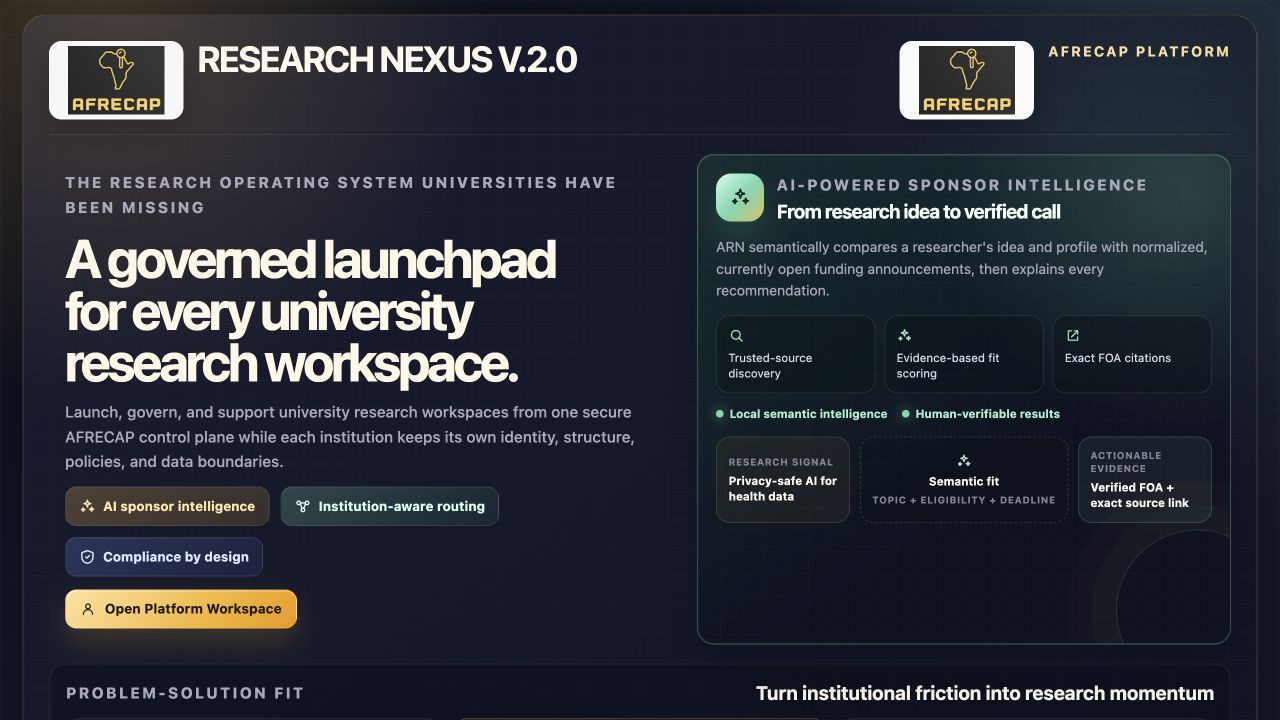Image resolution: width=1280 pixels, height=720 pixels.
Task: Click the search icon above Trusted-source discovery
Action: [737, 336]
